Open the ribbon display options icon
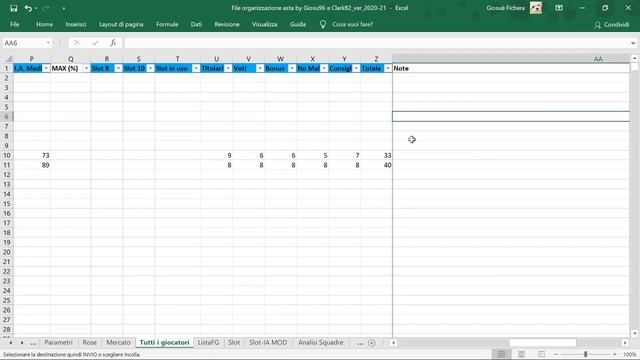 559,8
